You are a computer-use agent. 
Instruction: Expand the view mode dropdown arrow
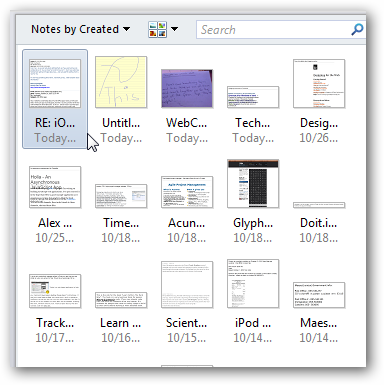(174, 29)
